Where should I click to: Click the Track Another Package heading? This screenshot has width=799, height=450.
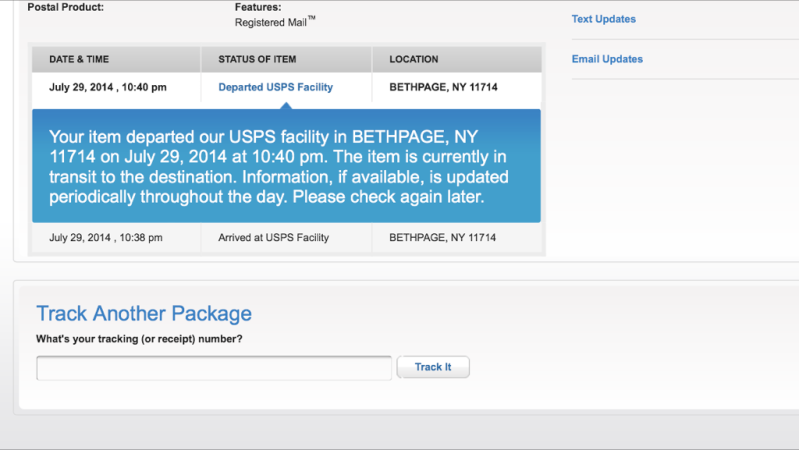[x=144, y=313]
